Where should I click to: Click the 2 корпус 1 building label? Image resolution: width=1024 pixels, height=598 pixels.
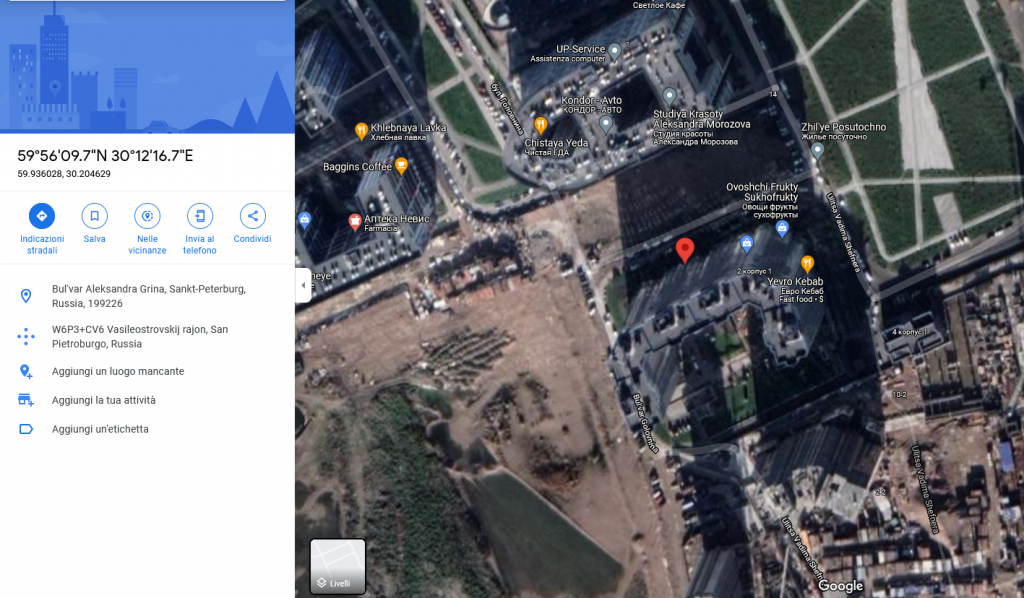point(754,271)
